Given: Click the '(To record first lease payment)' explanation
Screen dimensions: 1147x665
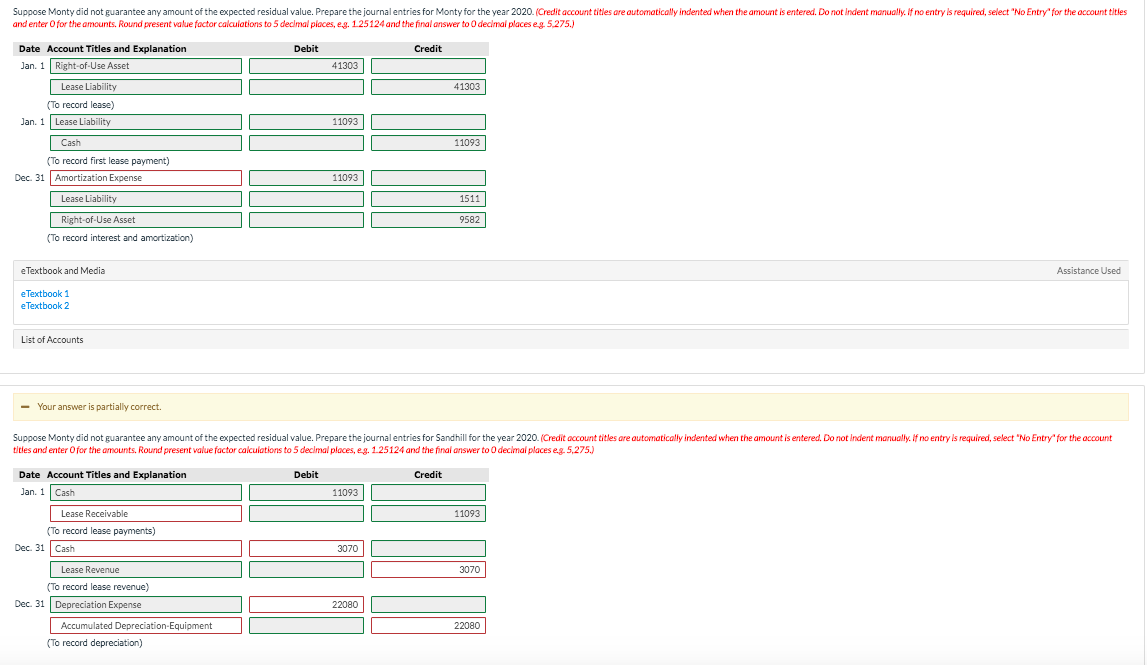Looking at the screenshot, I should coord(108,161).
